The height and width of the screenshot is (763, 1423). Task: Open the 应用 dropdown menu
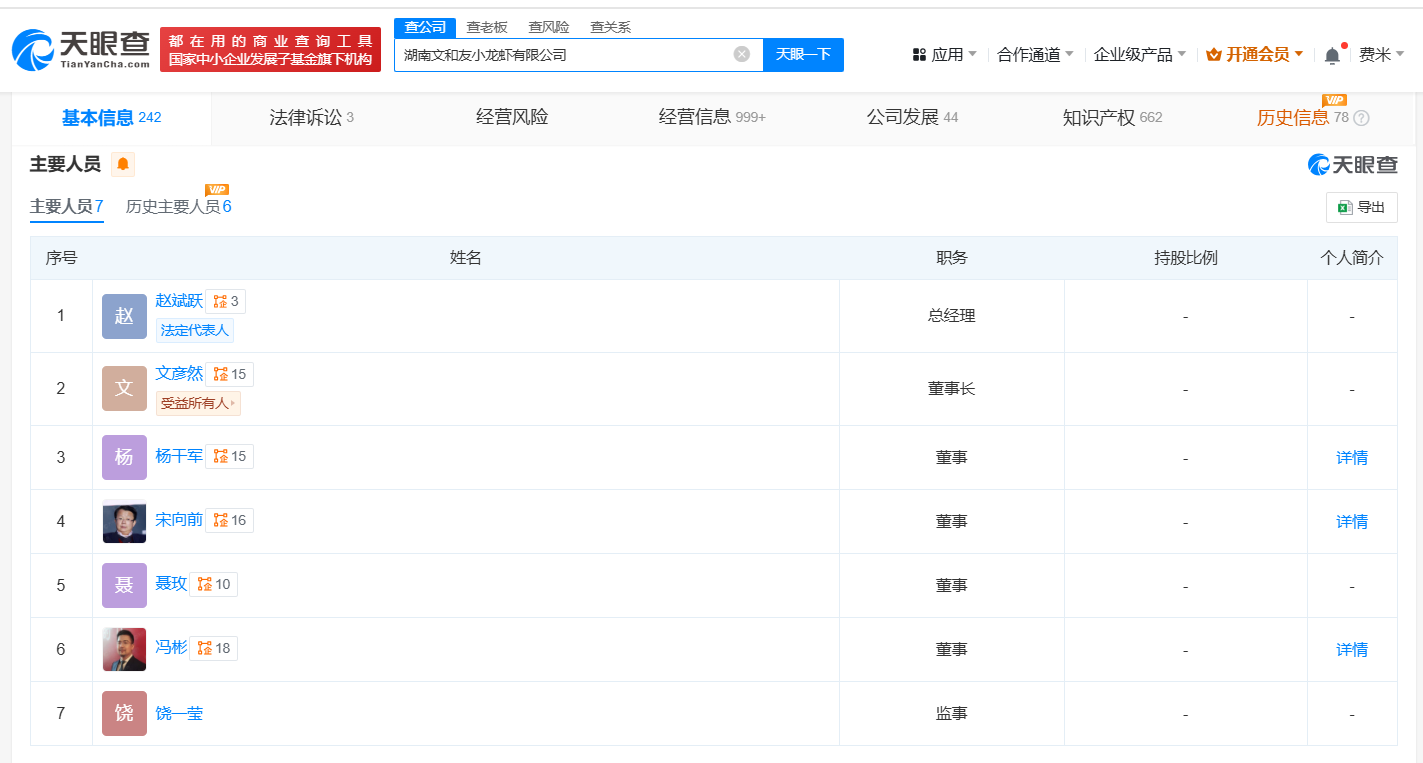click(x=945, y=54)
